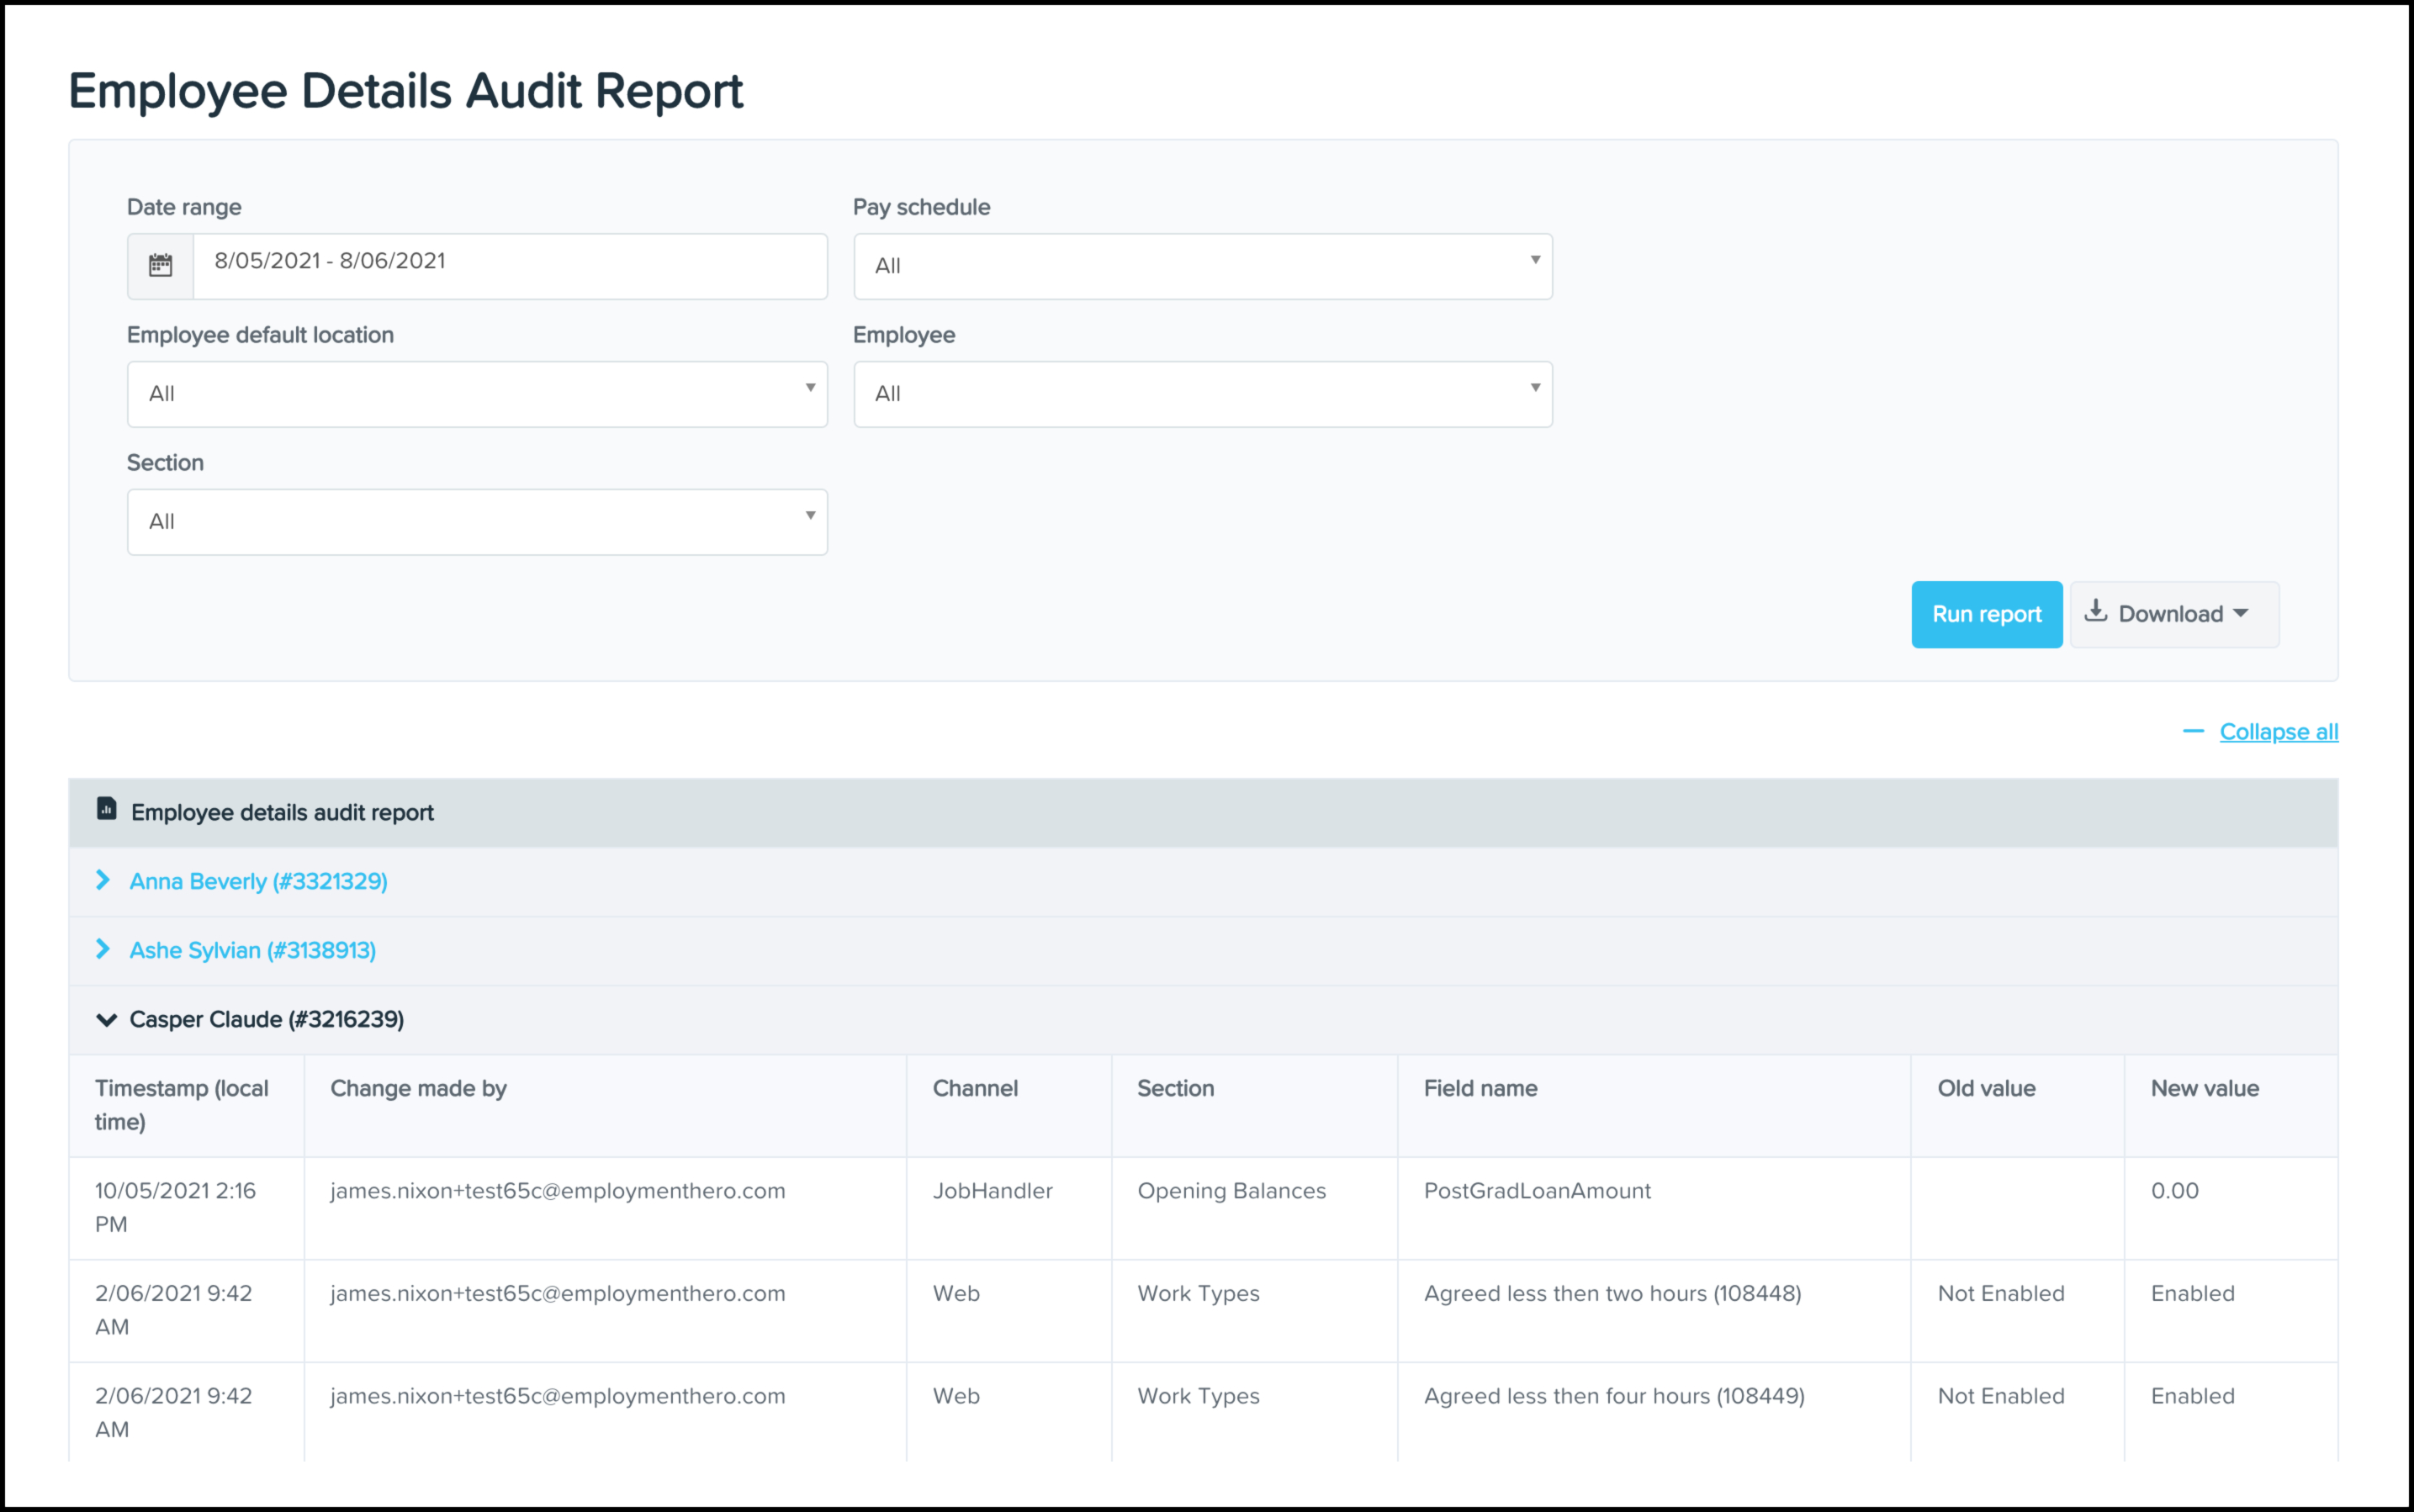Expand Anna Beverly row using chevron
The height and width of the screenshot is (1512, 2414).
pyautogui.click(x=103, y=880)
